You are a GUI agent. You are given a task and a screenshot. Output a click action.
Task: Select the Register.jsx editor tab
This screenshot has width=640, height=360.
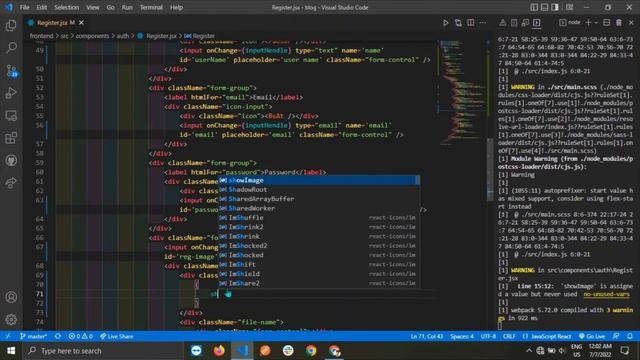[55, 23]
